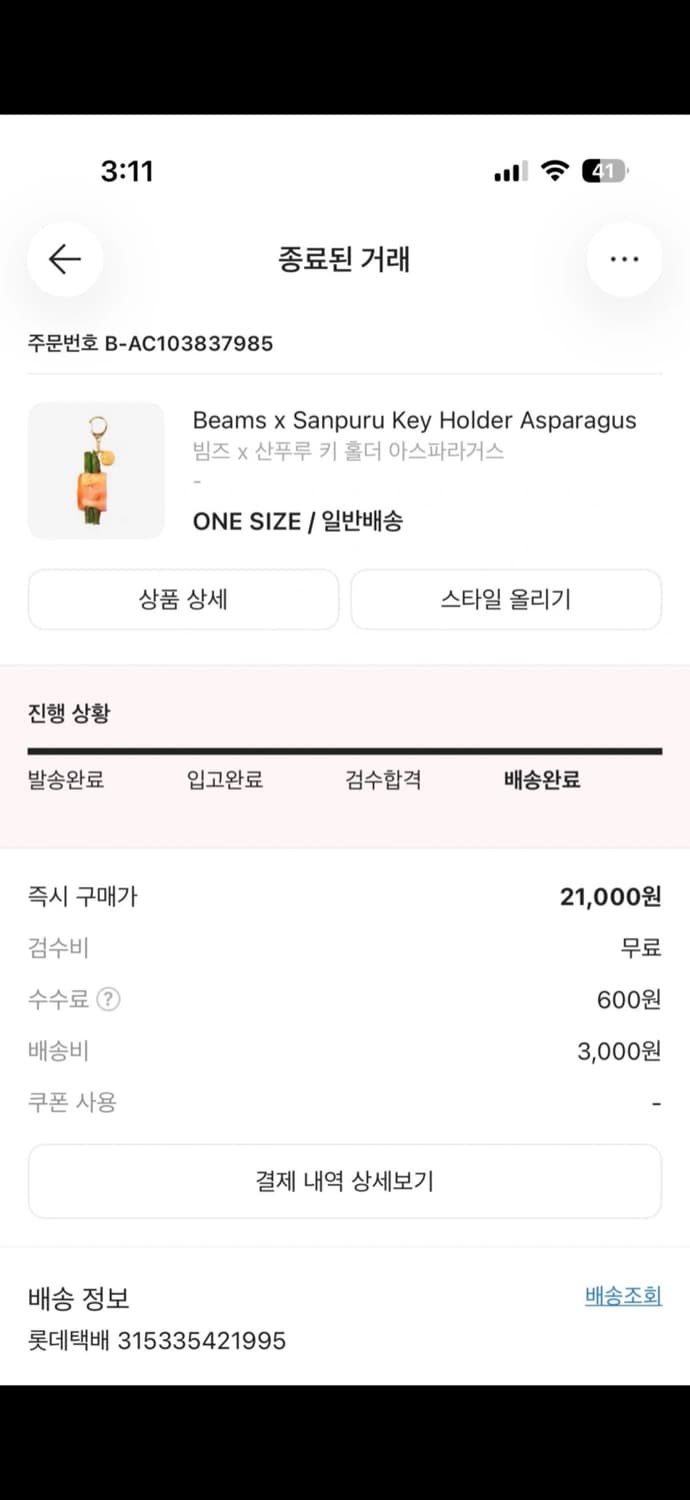
Task: Open 상품 상세 for the Beams key holder
Action: click(x=183, y=599)
